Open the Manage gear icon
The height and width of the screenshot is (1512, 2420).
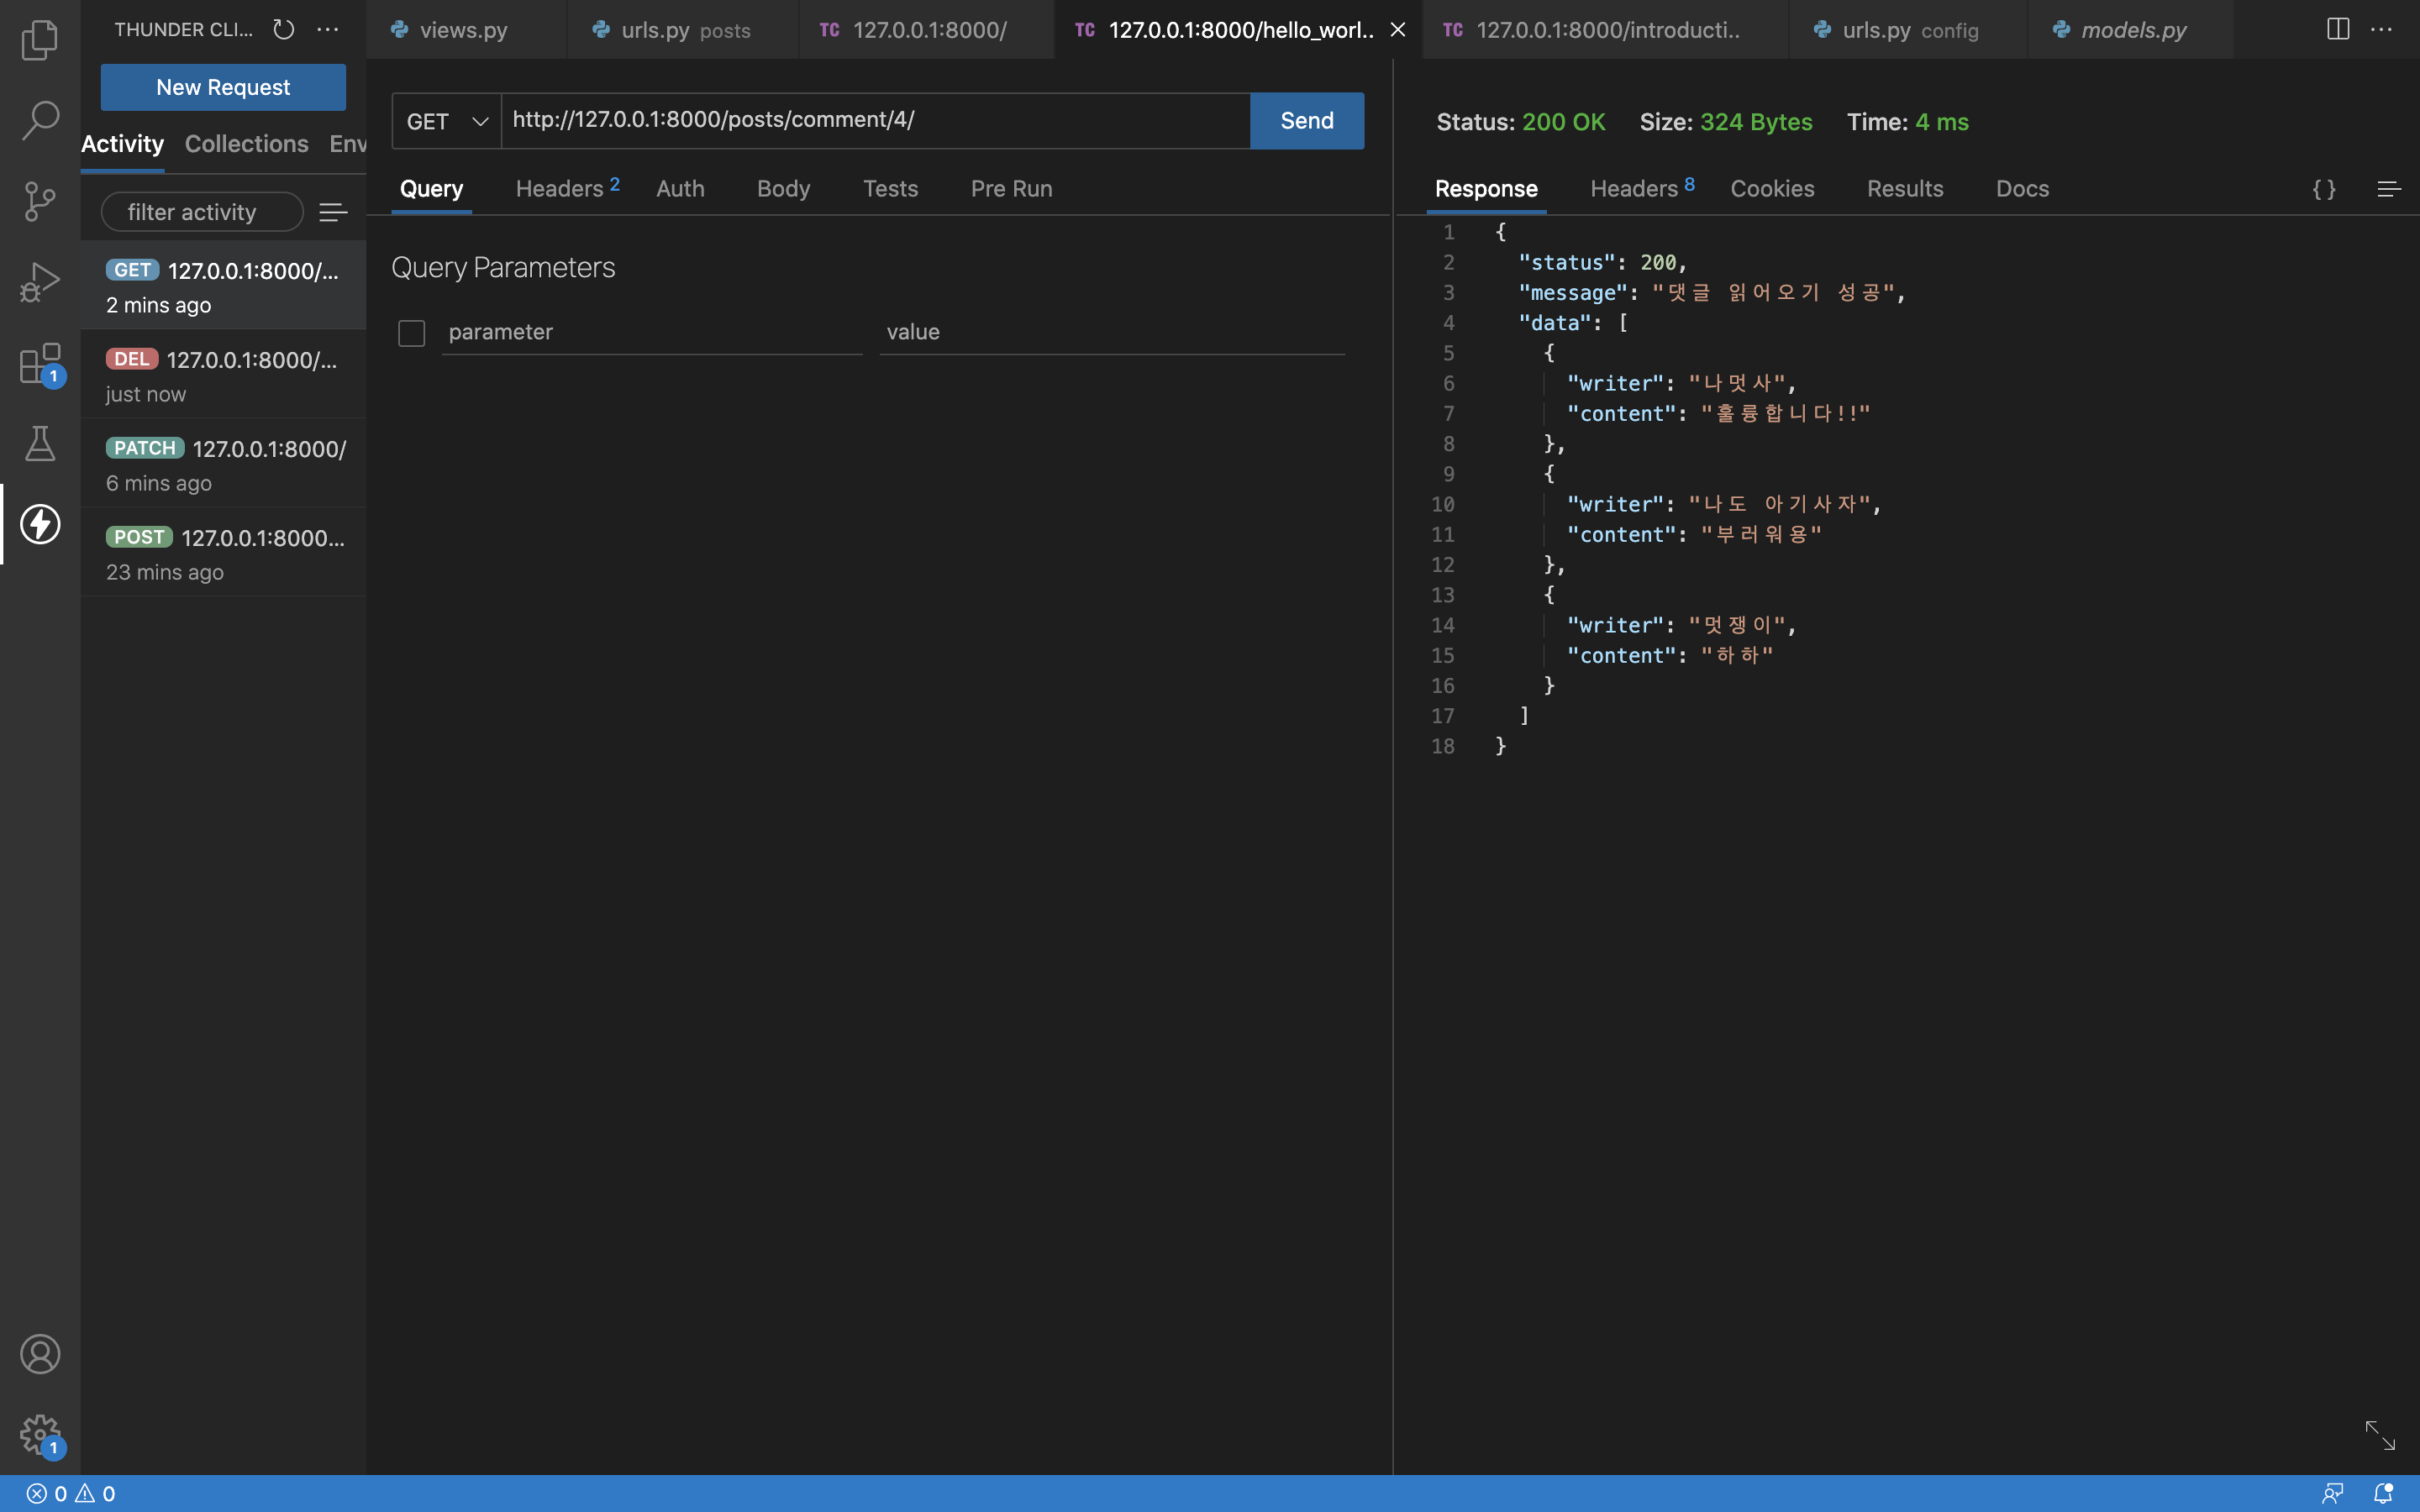pyautogui.click(x=40, y=1435)
